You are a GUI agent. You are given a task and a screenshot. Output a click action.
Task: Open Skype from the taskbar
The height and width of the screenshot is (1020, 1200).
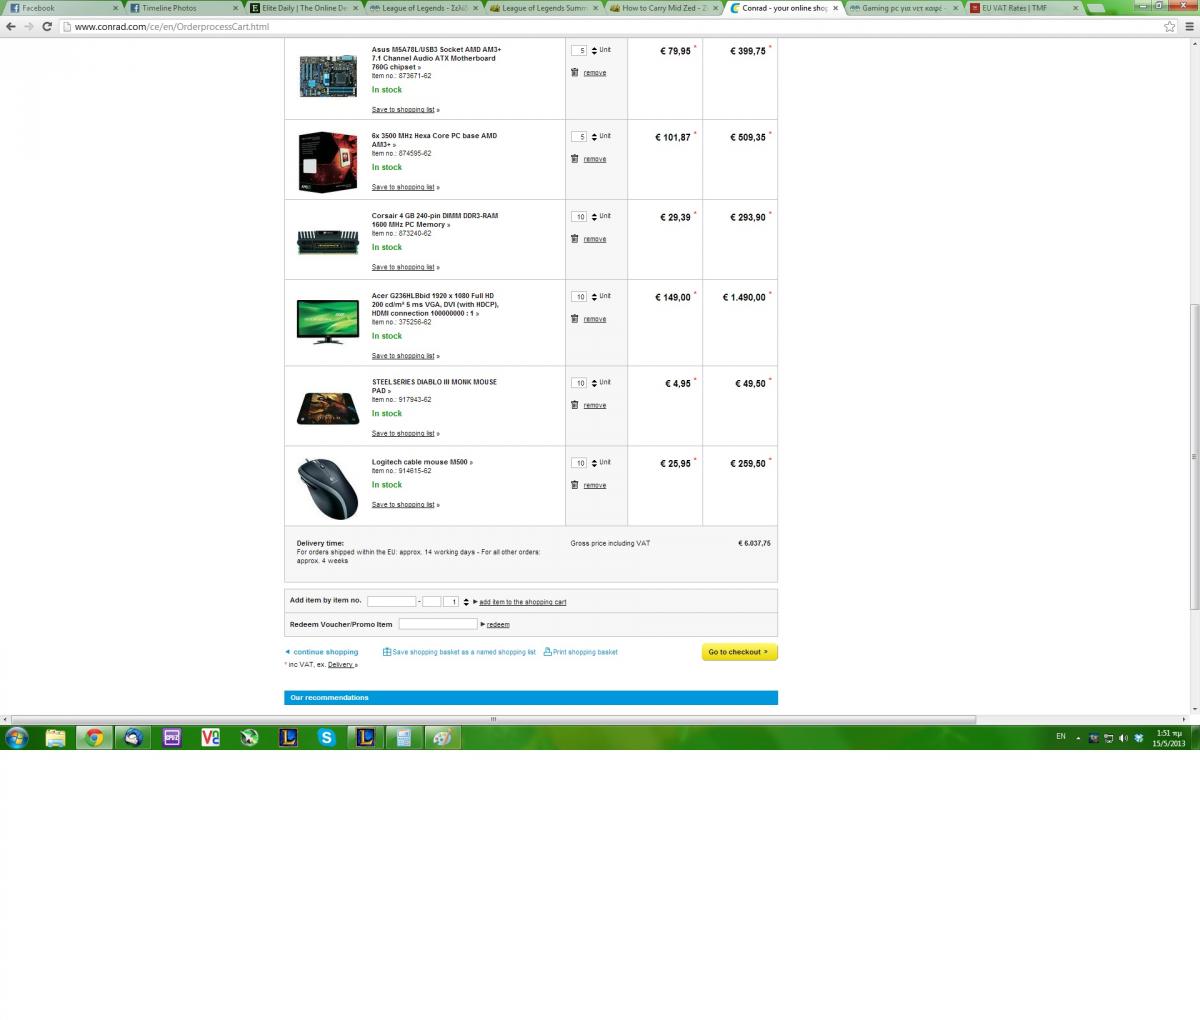click(x=327, y=738)
